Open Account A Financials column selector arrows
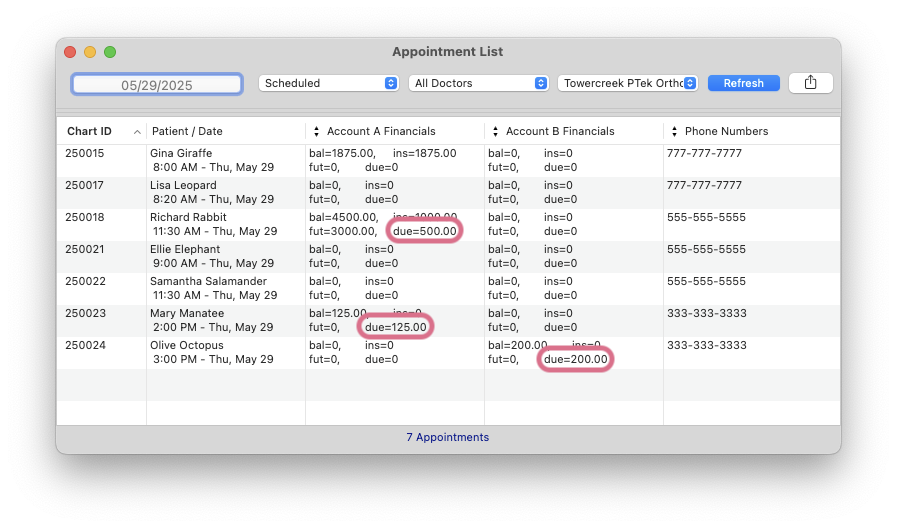Screen dimensions: 897x528 coord(316,131)
